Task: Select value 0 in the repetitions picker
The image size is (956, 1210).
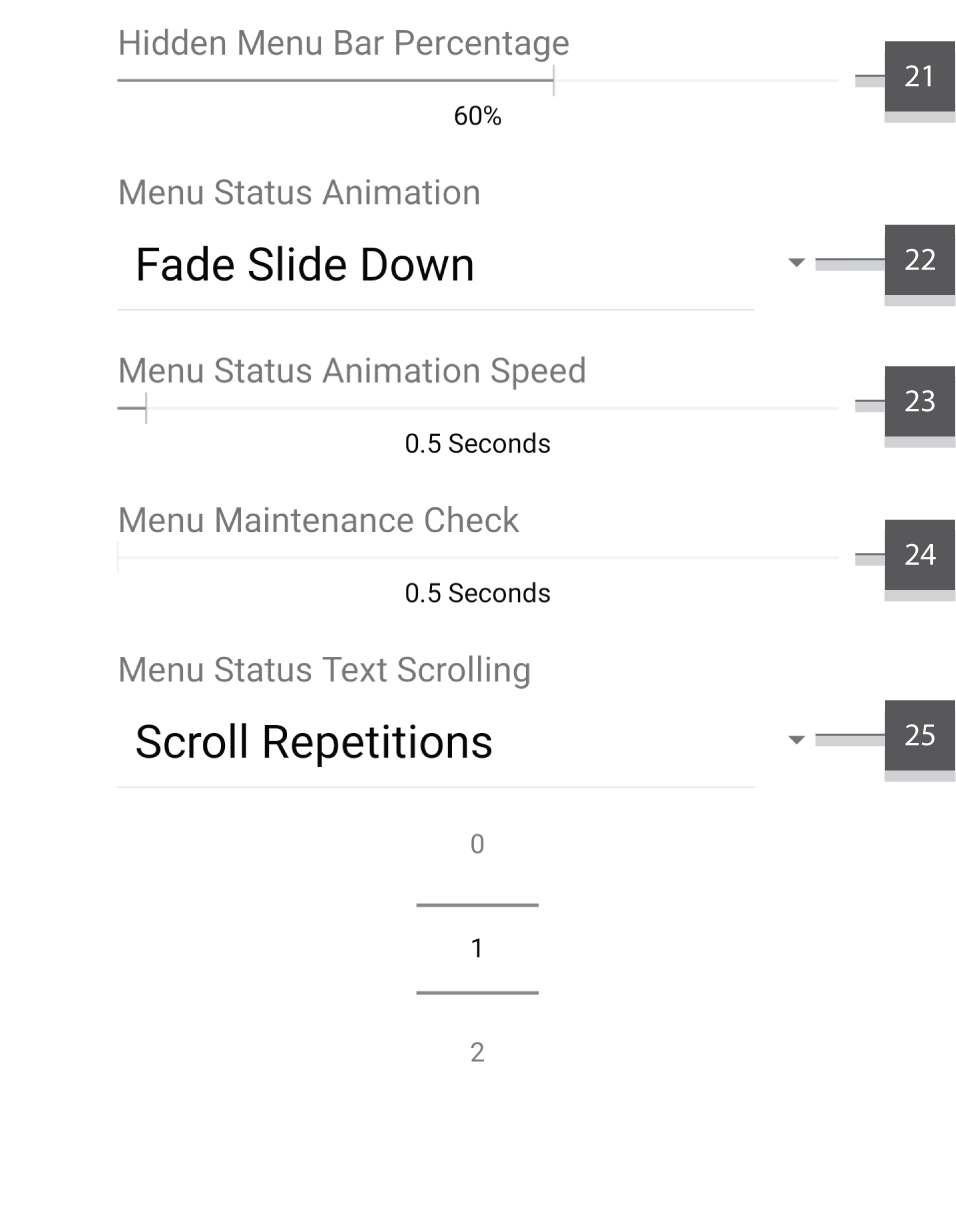Action: click(477, 844)
